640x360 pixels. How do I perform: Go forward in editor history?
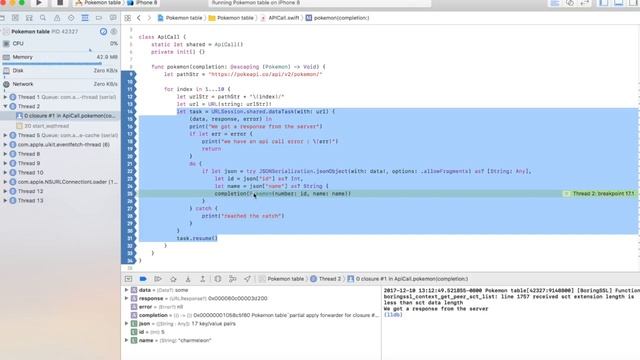149,18
